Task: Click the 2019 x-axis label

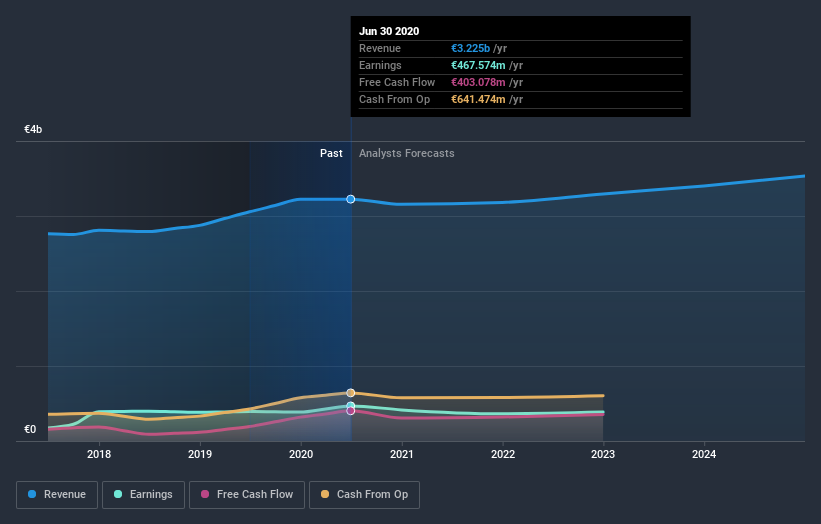Action: pos(200,454)
